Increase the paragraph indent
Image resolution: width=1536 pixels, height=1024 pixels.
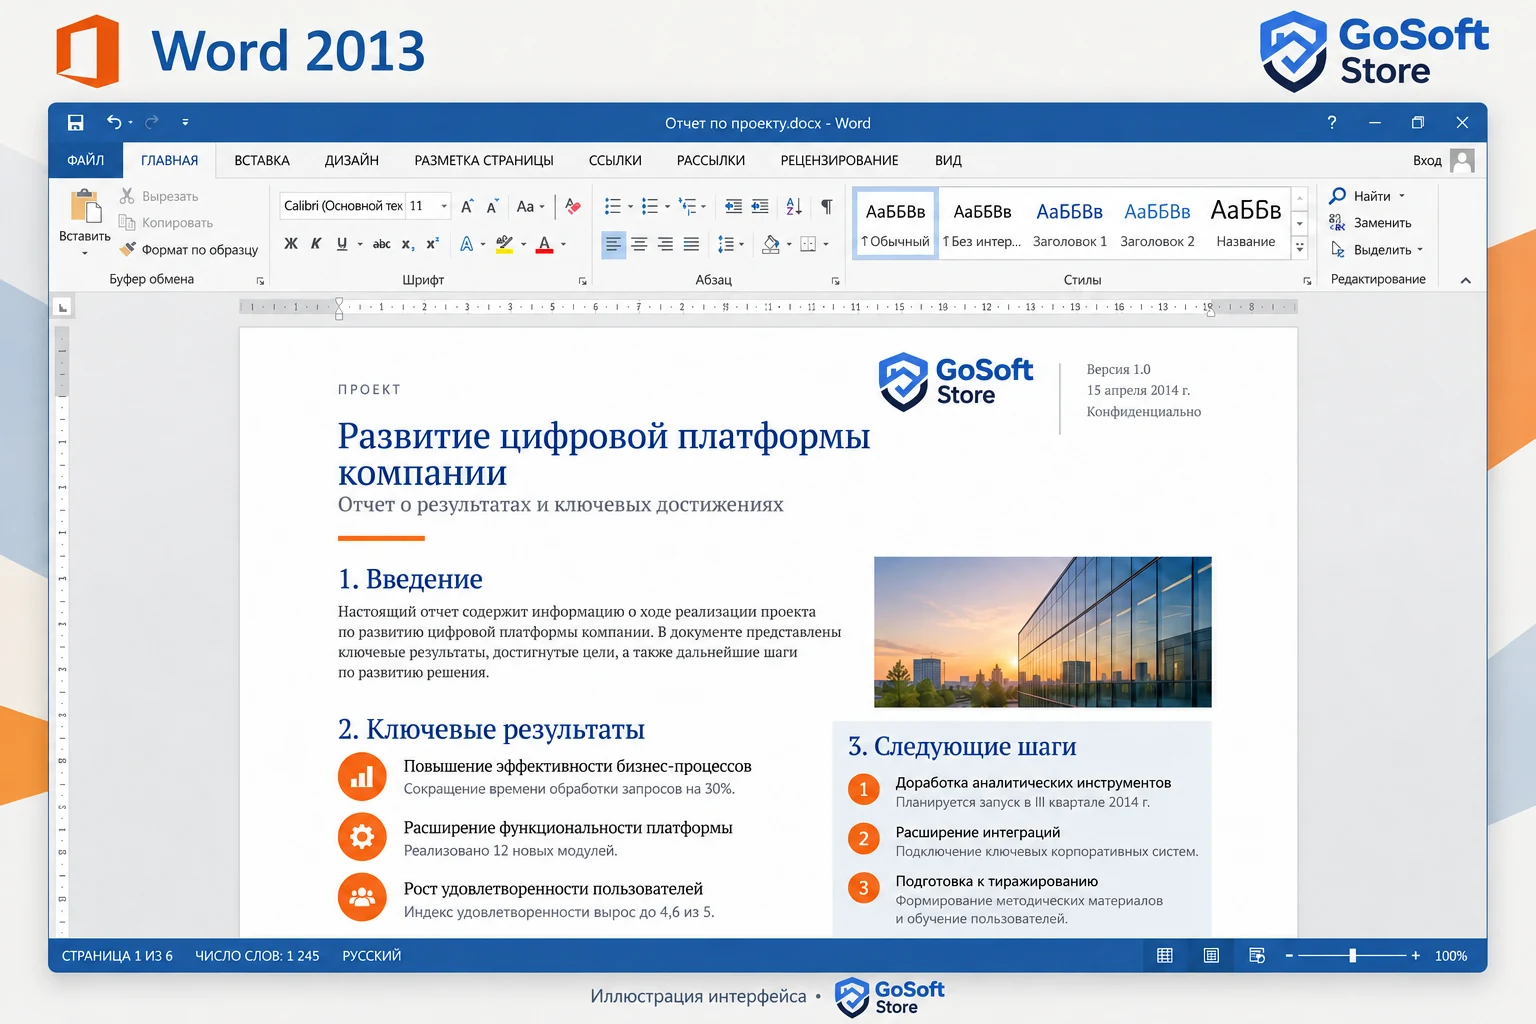pos(760,206)
